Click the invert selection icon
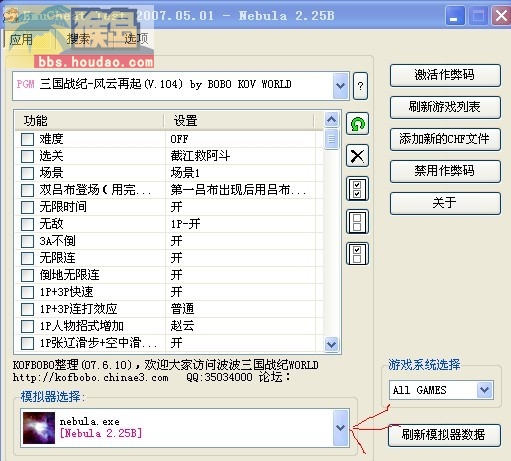 357,254
